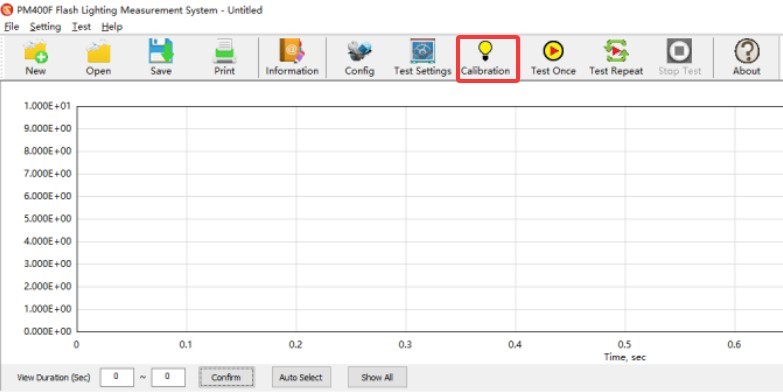The image size is (783, 392).
Task: Click the 5.000E+00 y-axis label
Action: coord(47,219)
